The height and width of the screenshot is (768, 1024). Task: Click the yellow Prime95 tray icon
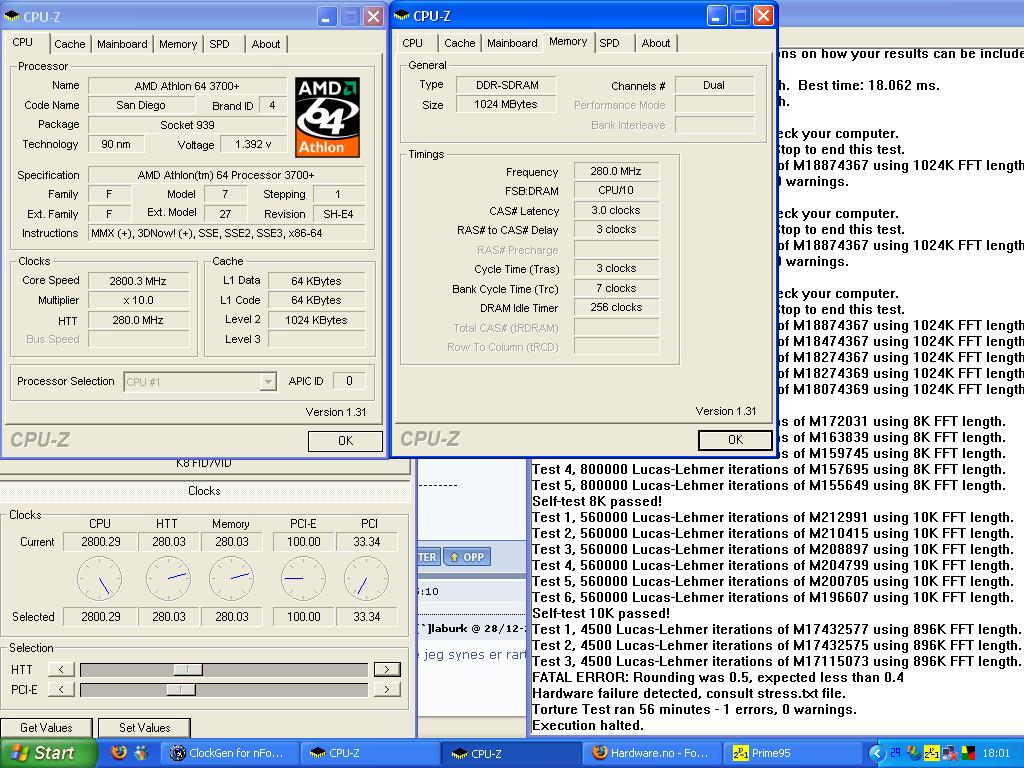pyautogui.click(x=932, y=753)
